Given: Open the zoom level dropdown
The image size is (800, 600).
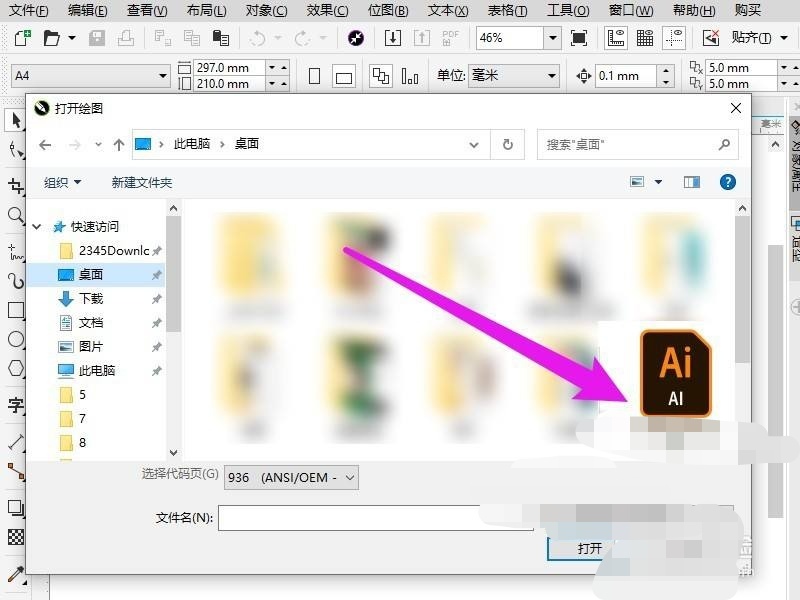Looking at the screenshot, I should pyautogui.click(x=553, y=38).
